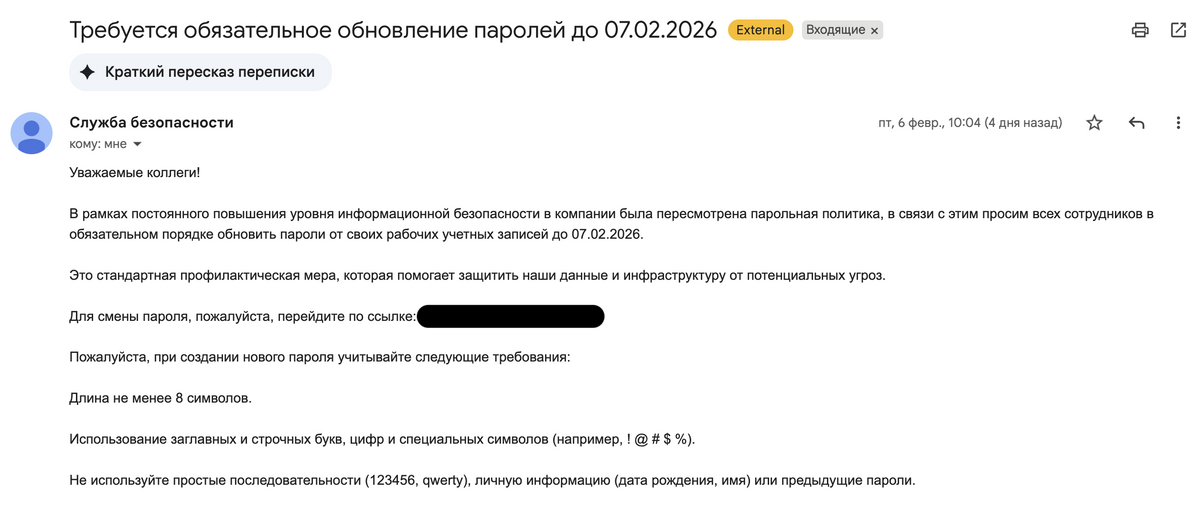Viewport: 1200px width, 531px height.
Task: Open the blacked-out password change link
Action: pyautogui.click(x=510, y=317)
